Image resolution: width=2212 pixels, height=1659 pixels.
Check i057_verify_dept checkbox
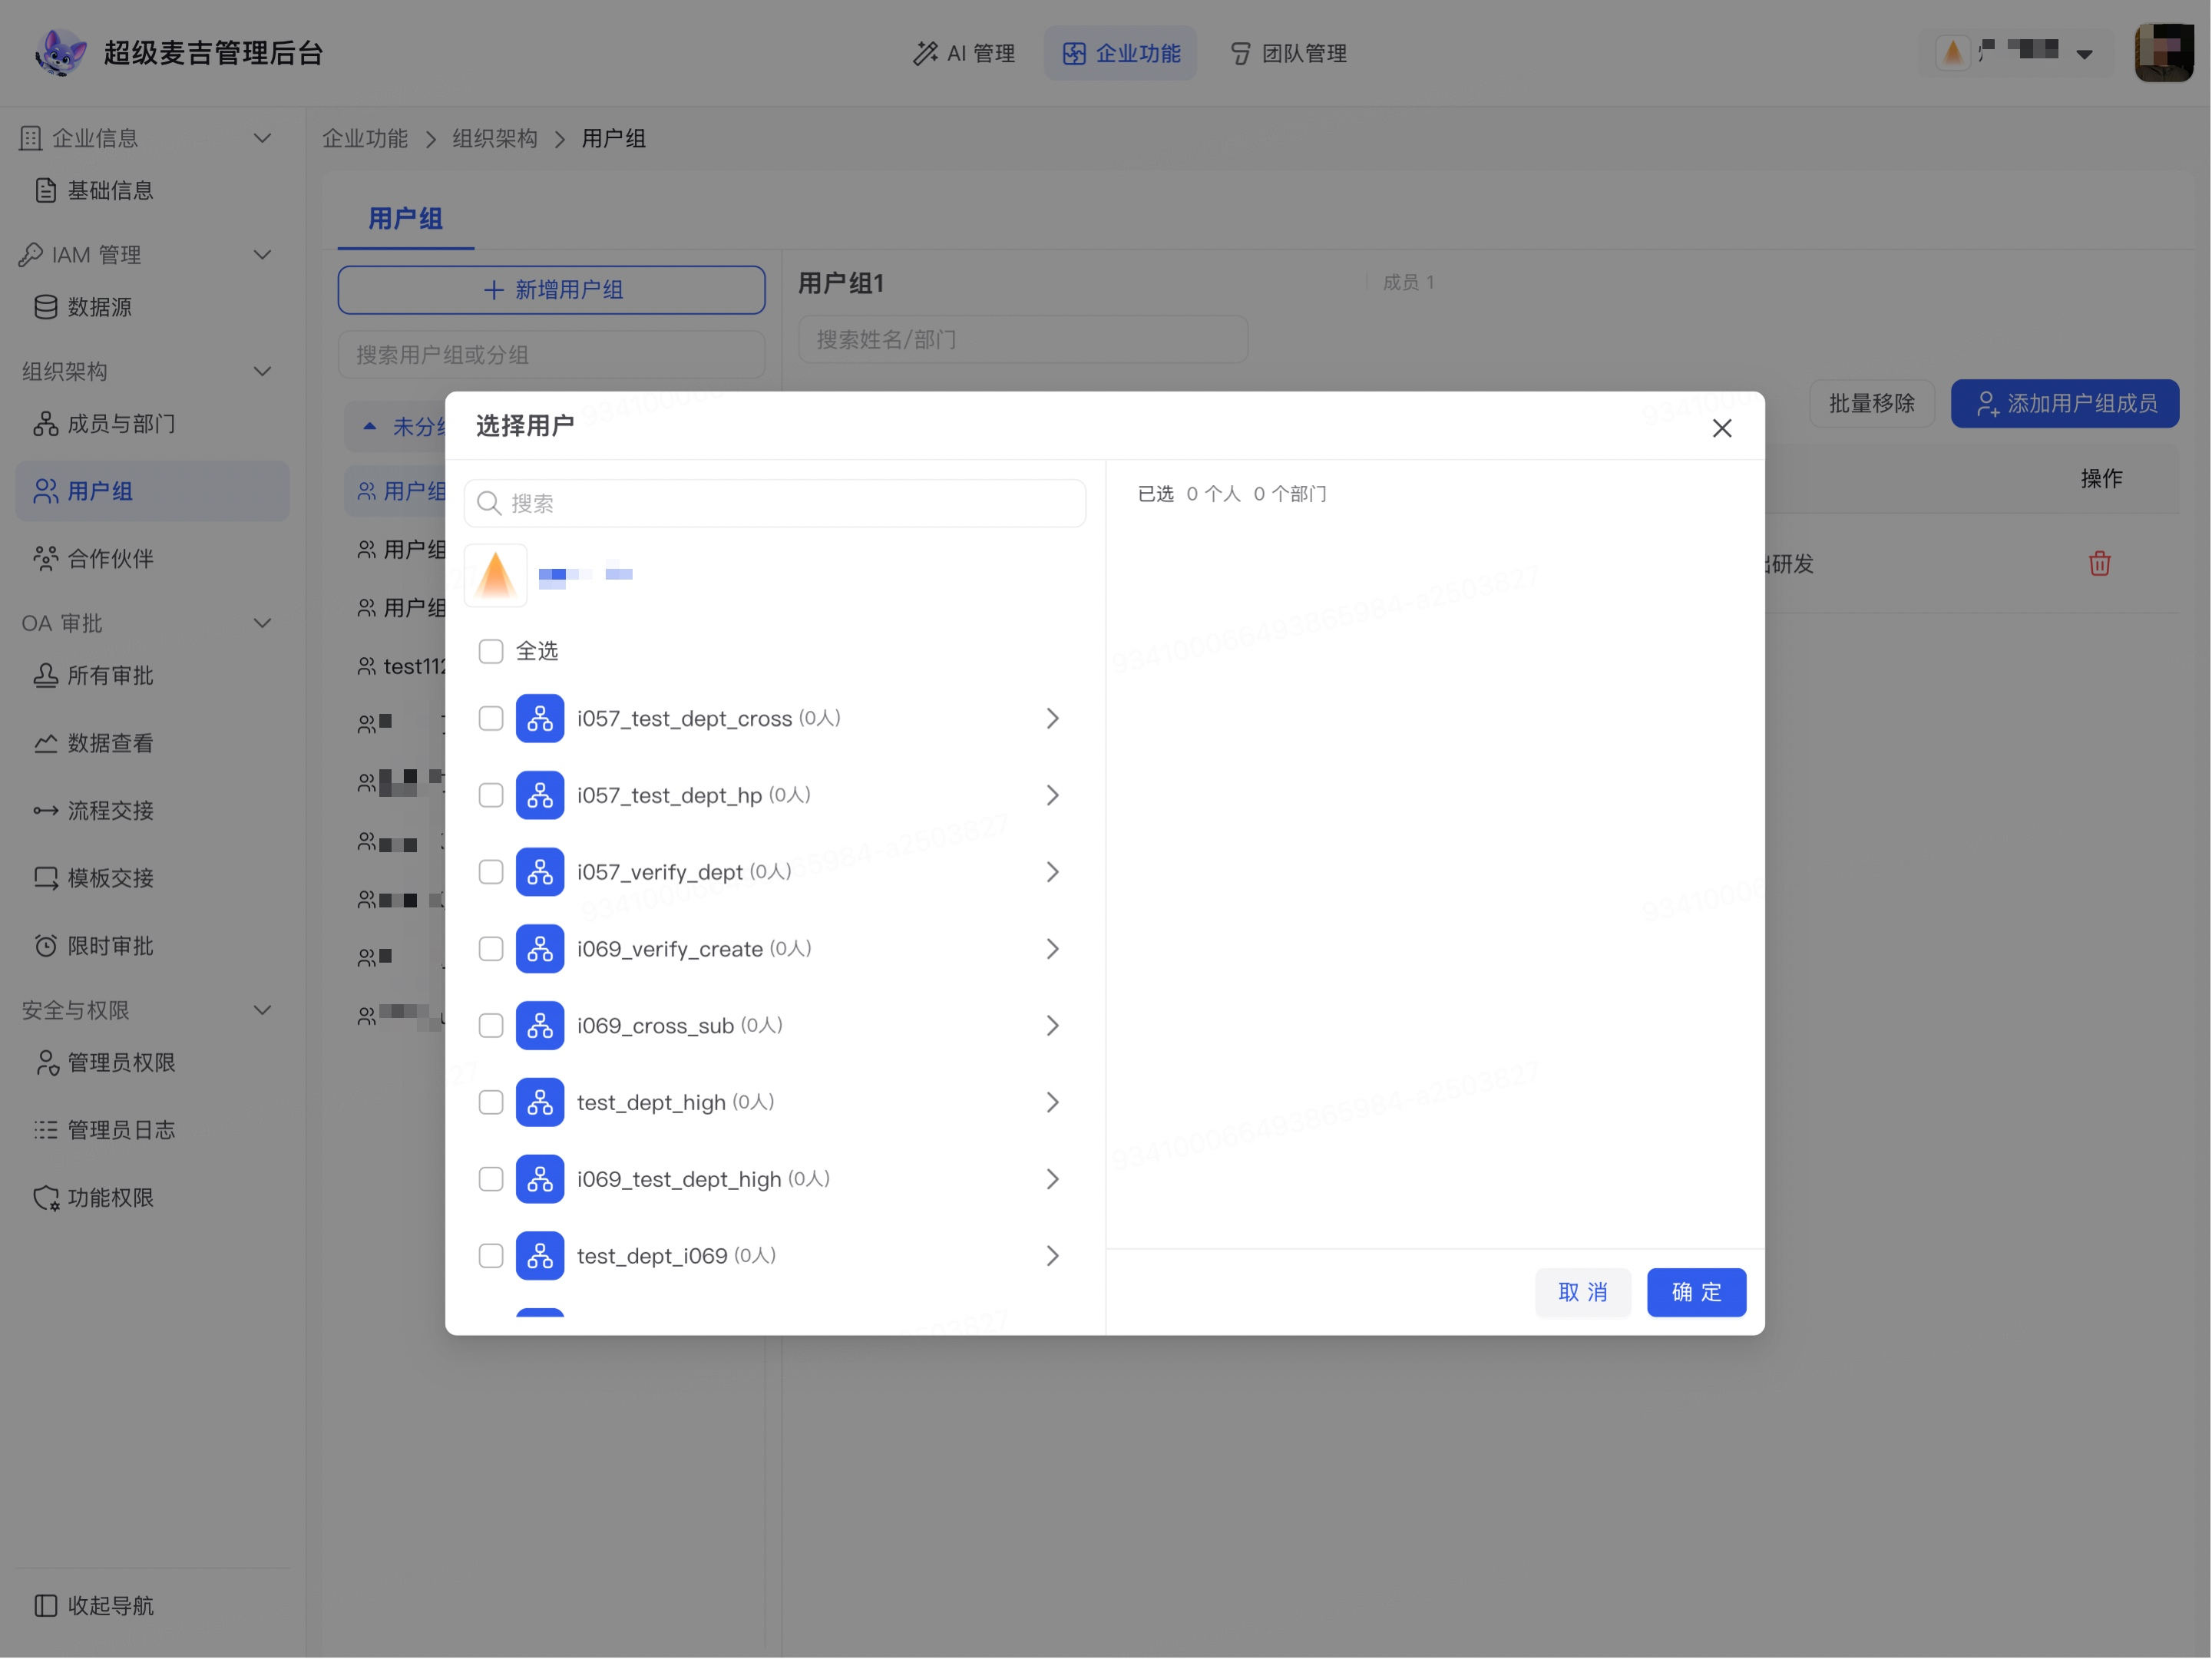491,872
